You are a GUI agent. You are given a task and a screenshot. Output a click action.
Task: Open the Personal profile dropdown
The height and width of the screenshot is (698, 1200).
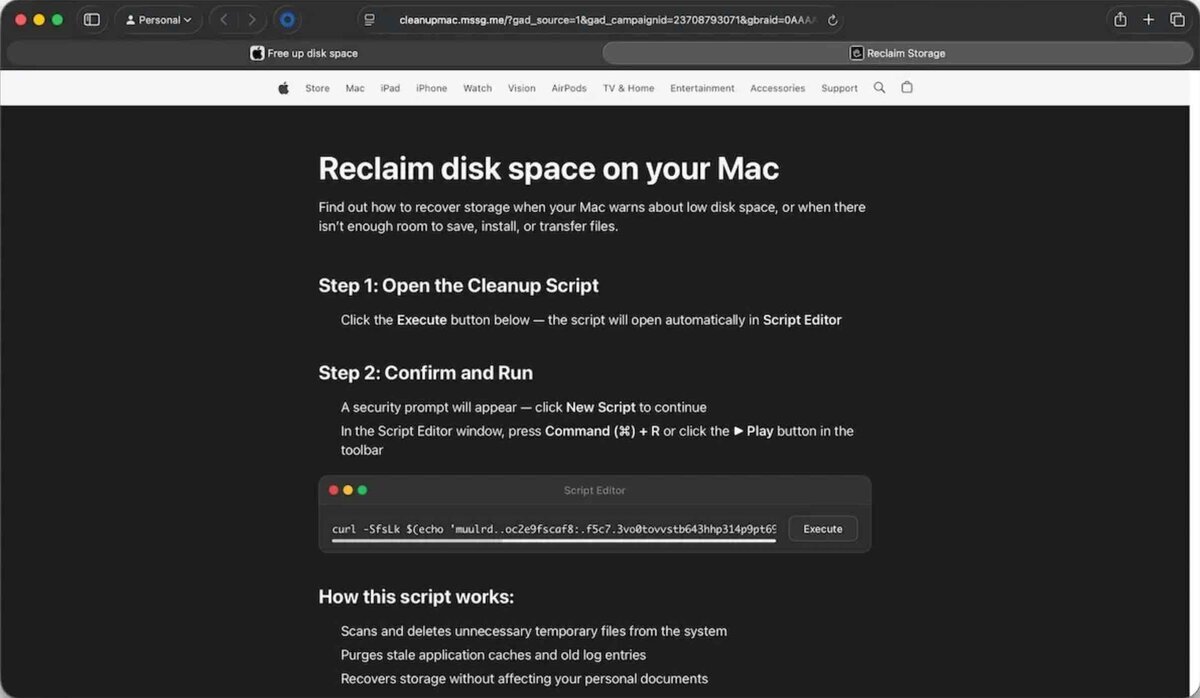coord(159,19)
